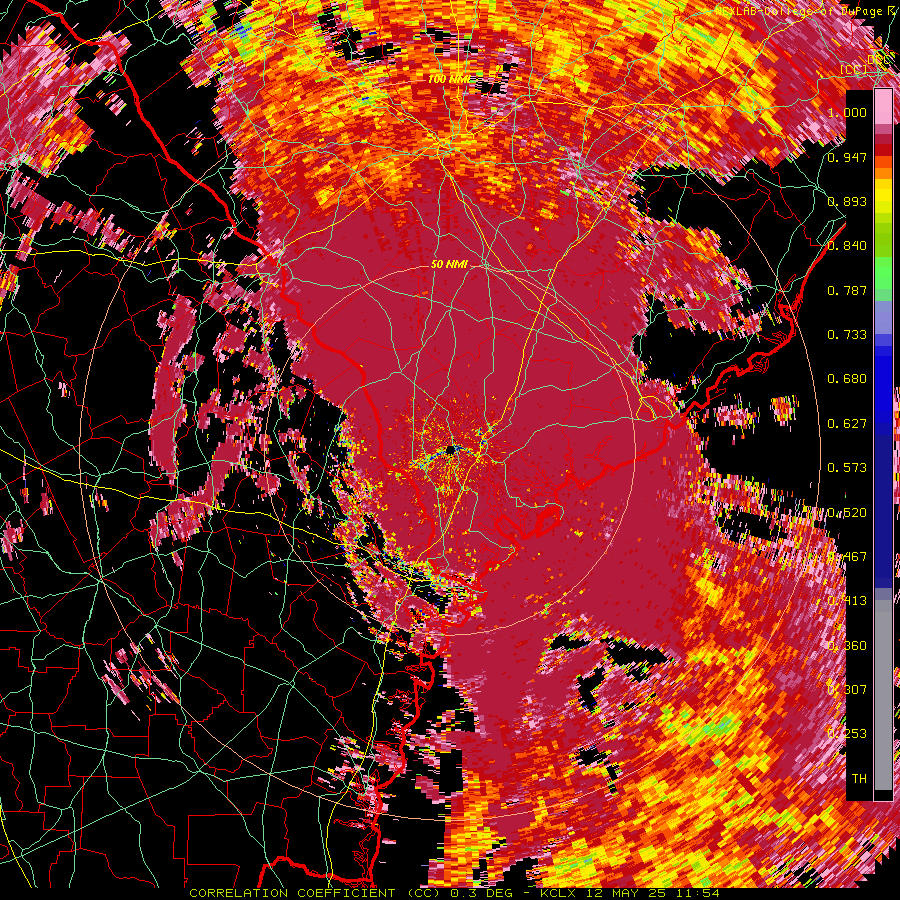Select the 0.787 legend value

pyautogui.click(x=847, y=290)
